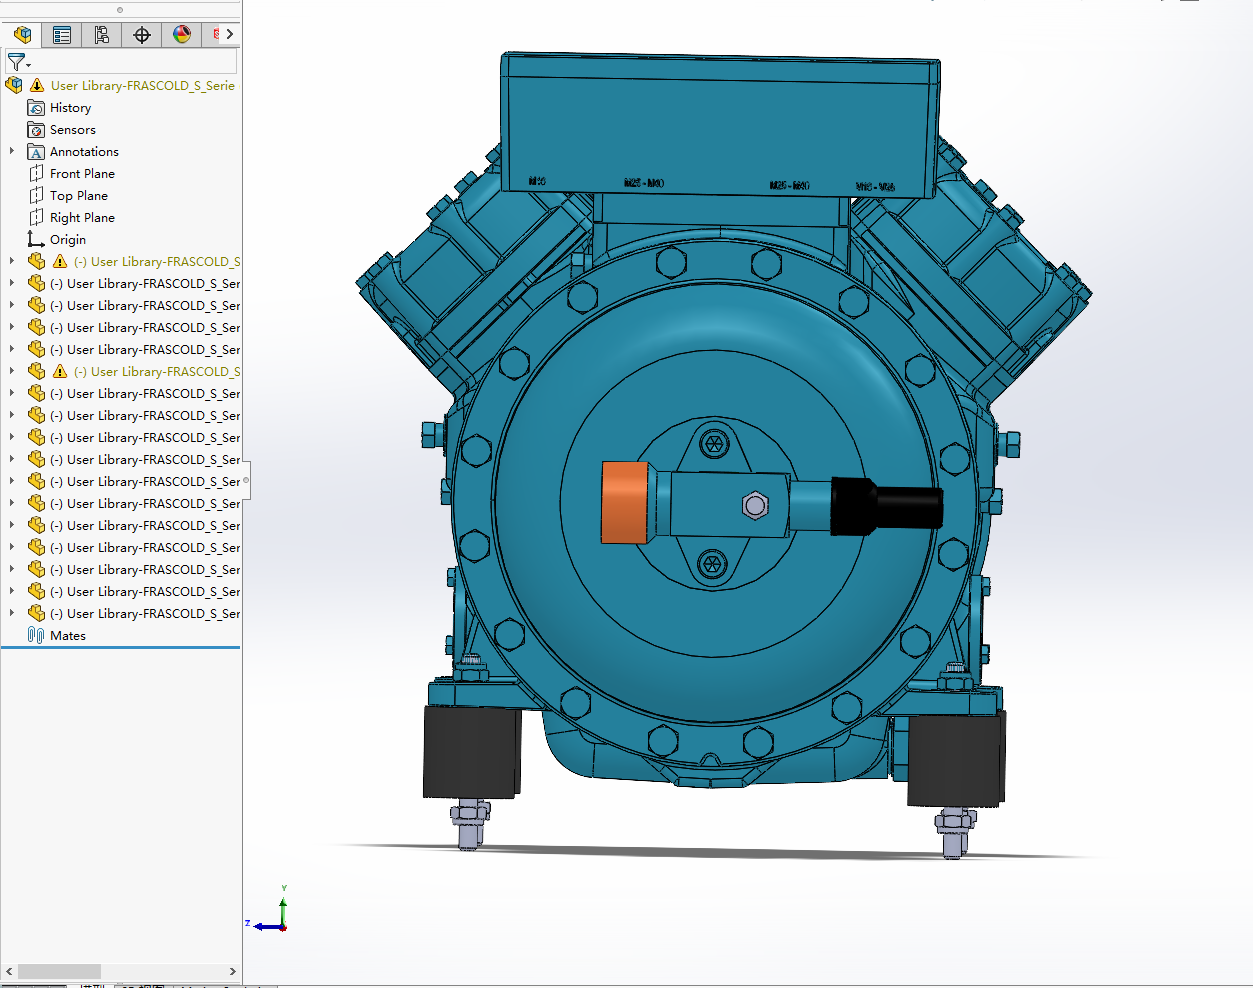Expand the last component before Mates
Image resolution: width=1253 pixels, height=988 pixels.
point(12,613)
